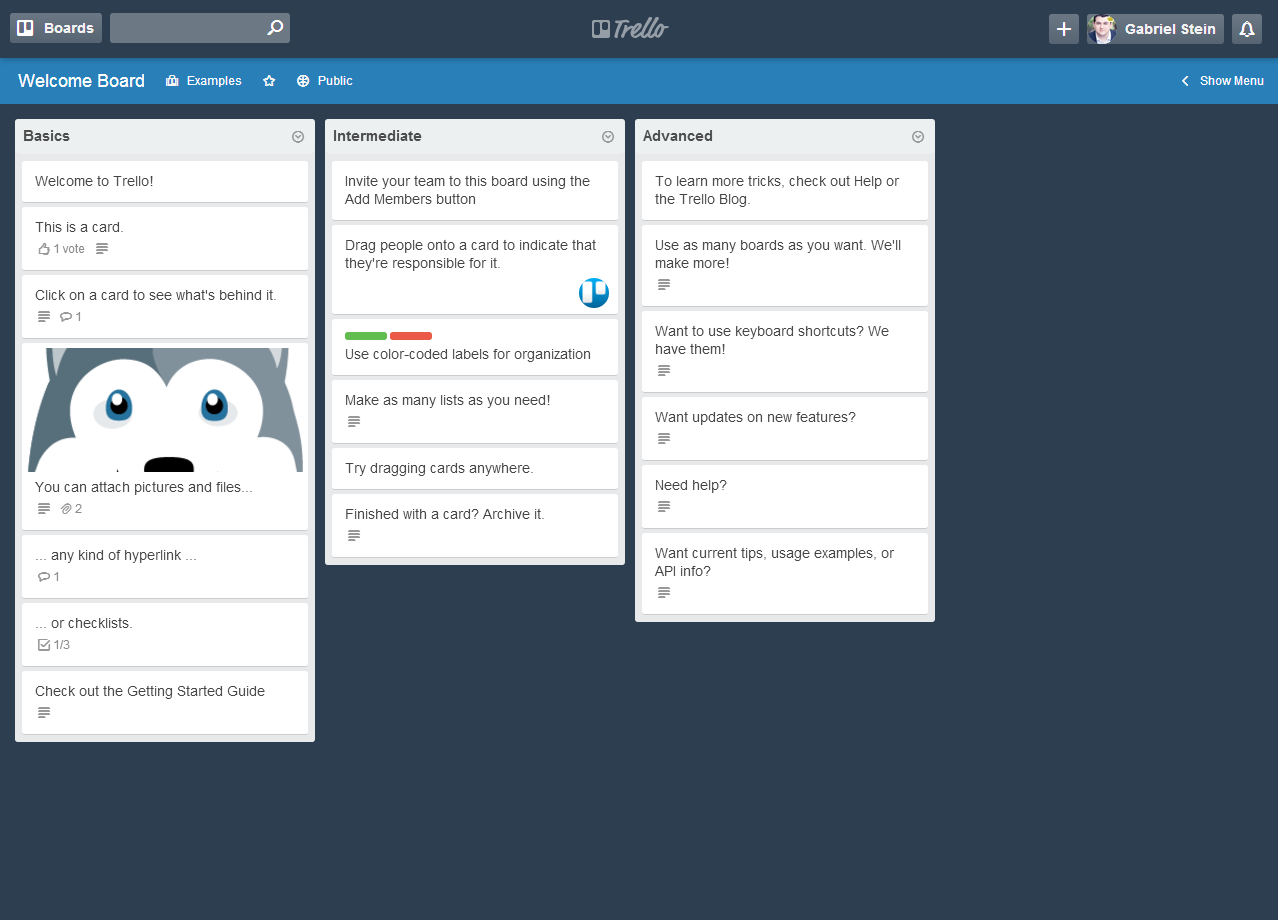Open 'Try dragging cards anywhere.' card
Image resolution: width=1278 pixels, height=920 pixels.
tap(475, 469)
